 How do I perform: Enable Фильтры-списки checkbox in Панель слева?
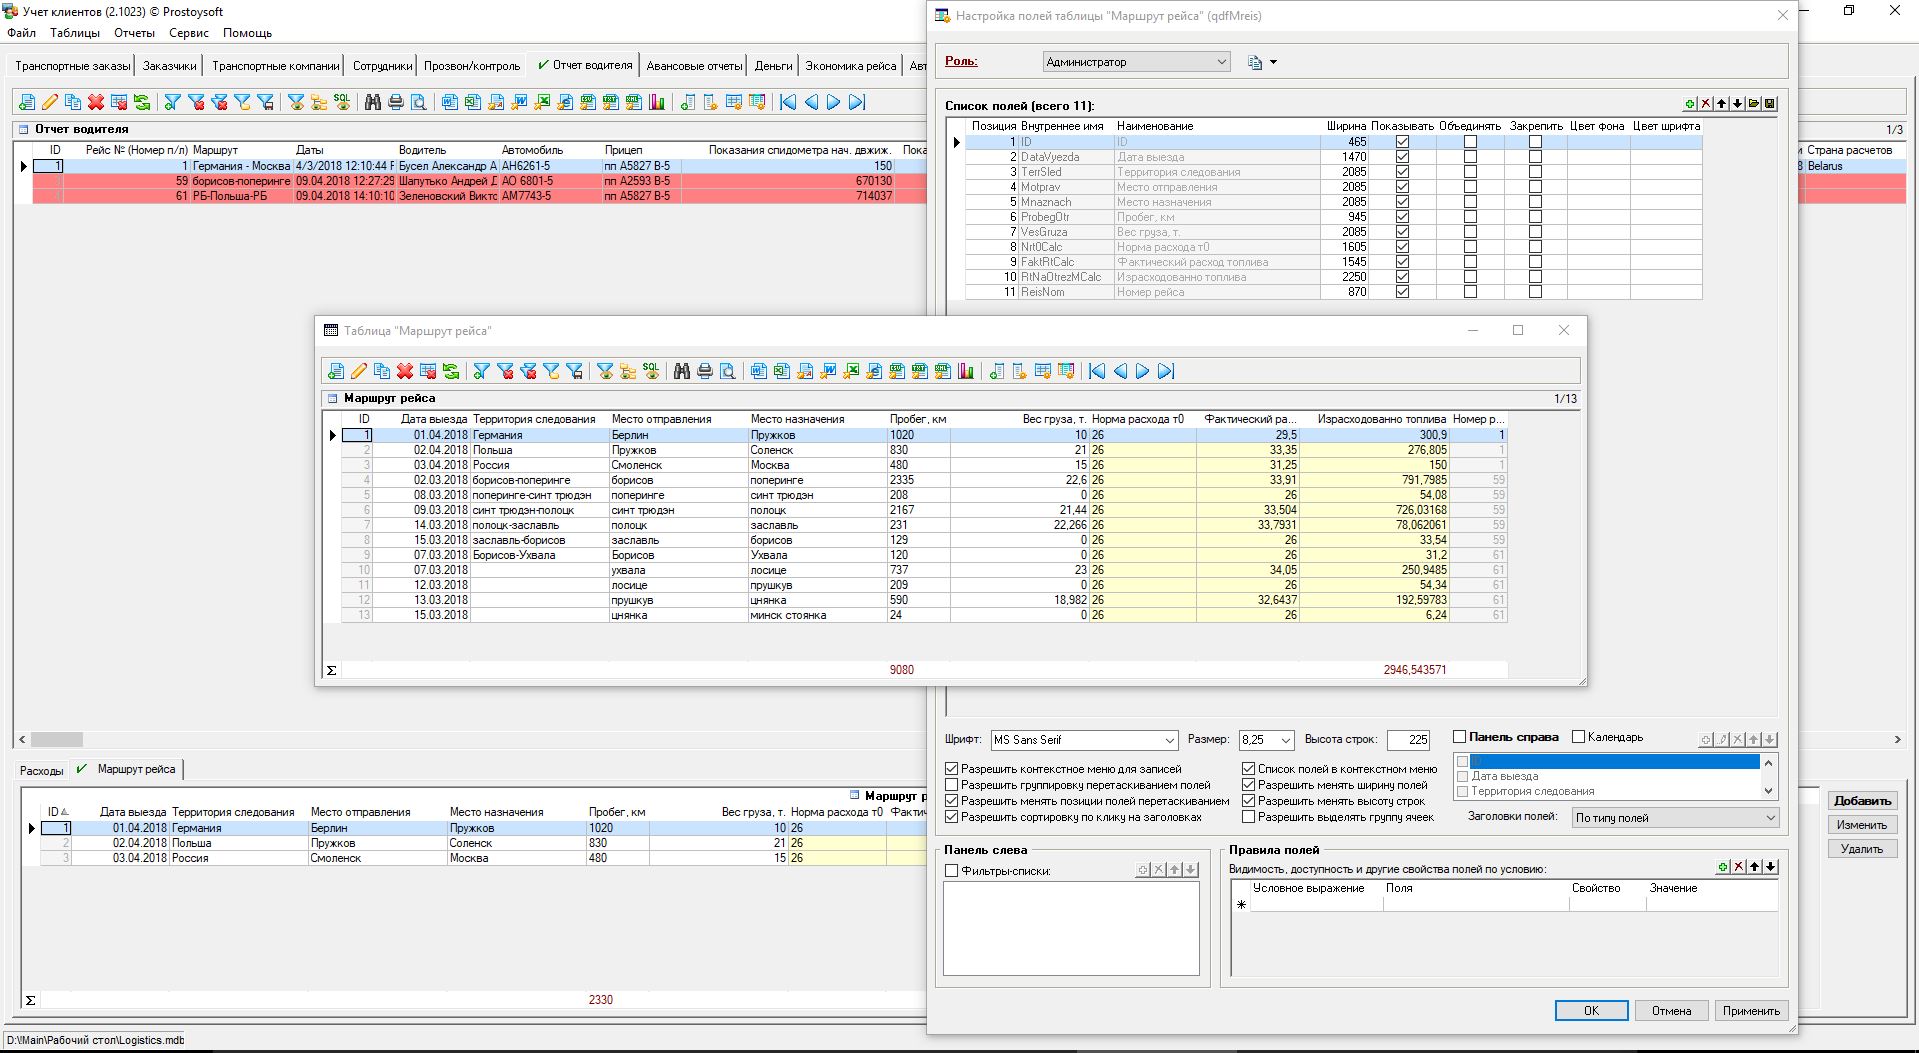952,871
